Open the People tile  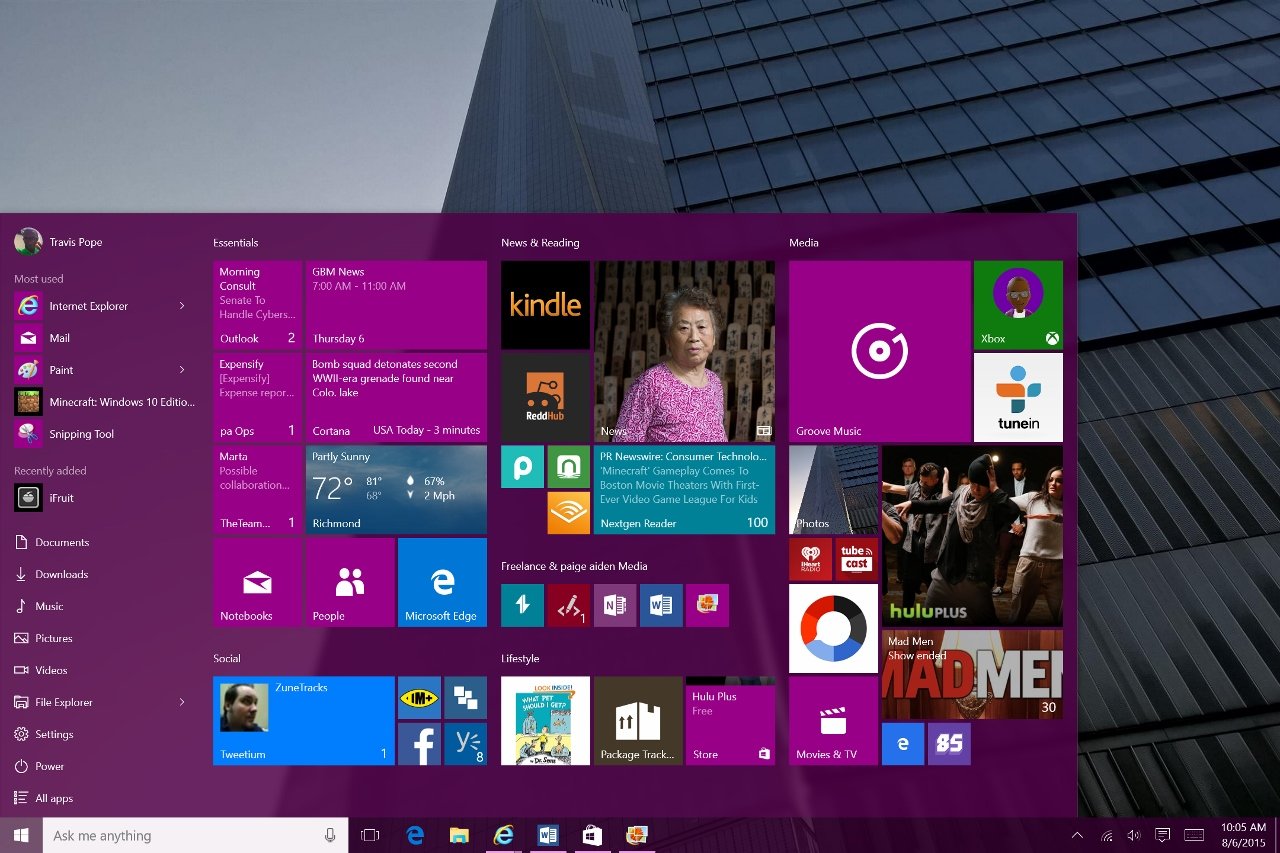350,582
